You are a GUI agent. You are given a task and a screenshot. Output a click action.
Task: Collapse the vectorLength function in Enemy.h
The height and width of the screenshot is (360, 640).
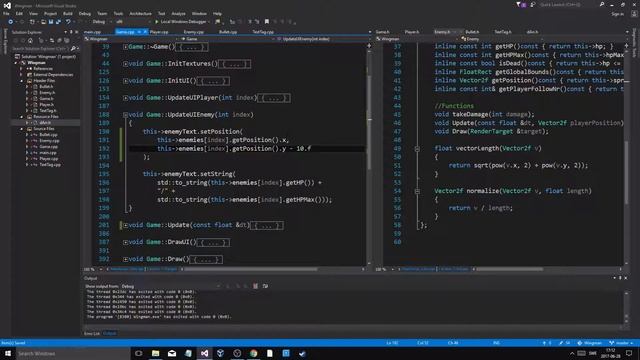pos(417,149)
